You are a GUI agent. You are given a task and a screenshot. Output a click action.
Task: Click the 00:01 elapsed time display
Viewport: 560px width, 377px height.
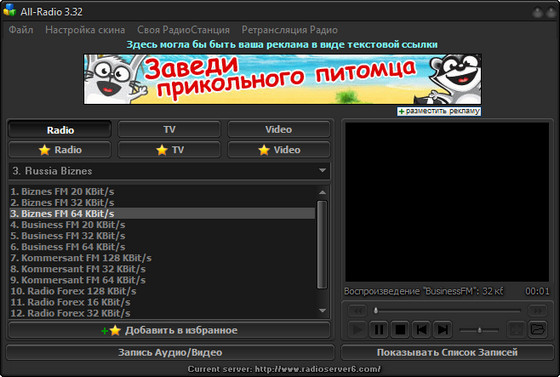pos(537,291)
